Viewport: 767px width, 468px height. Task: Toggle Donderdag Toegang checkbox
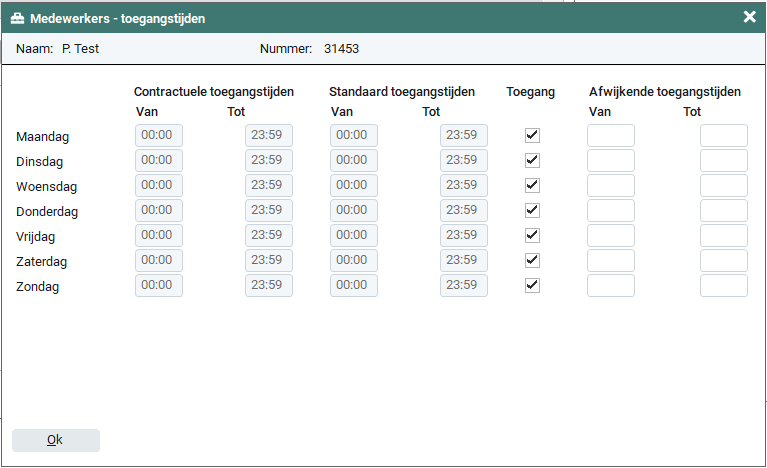coord(532,210)
